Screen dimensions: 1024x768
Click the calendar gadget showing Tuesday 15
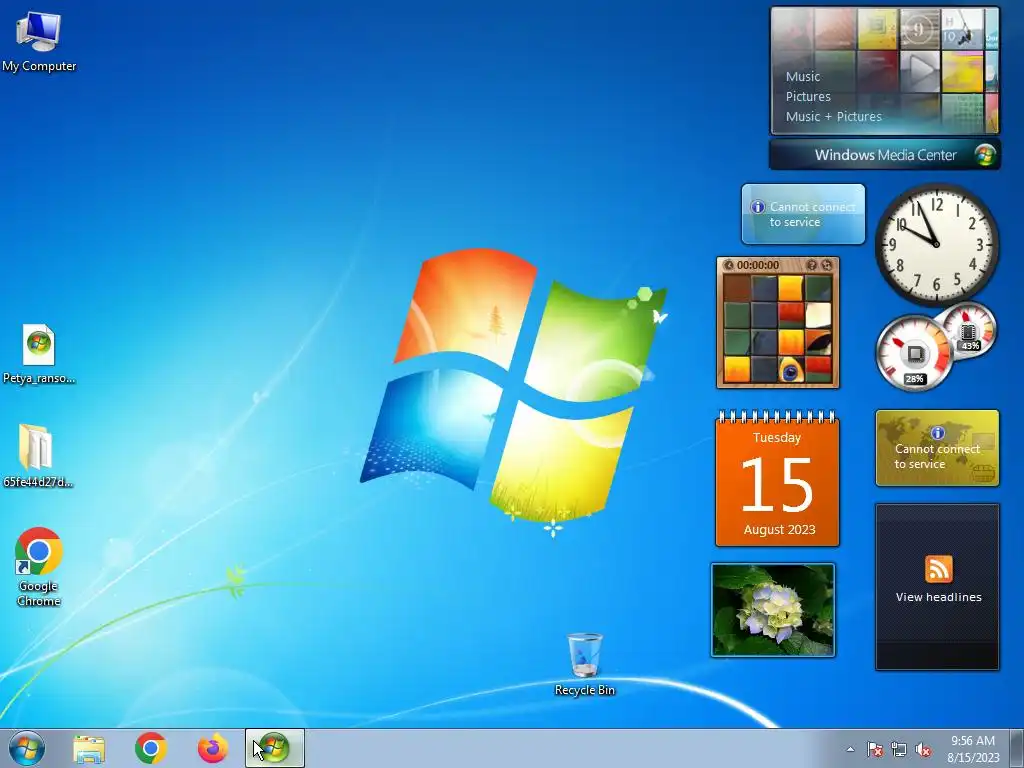click(777, 478)
